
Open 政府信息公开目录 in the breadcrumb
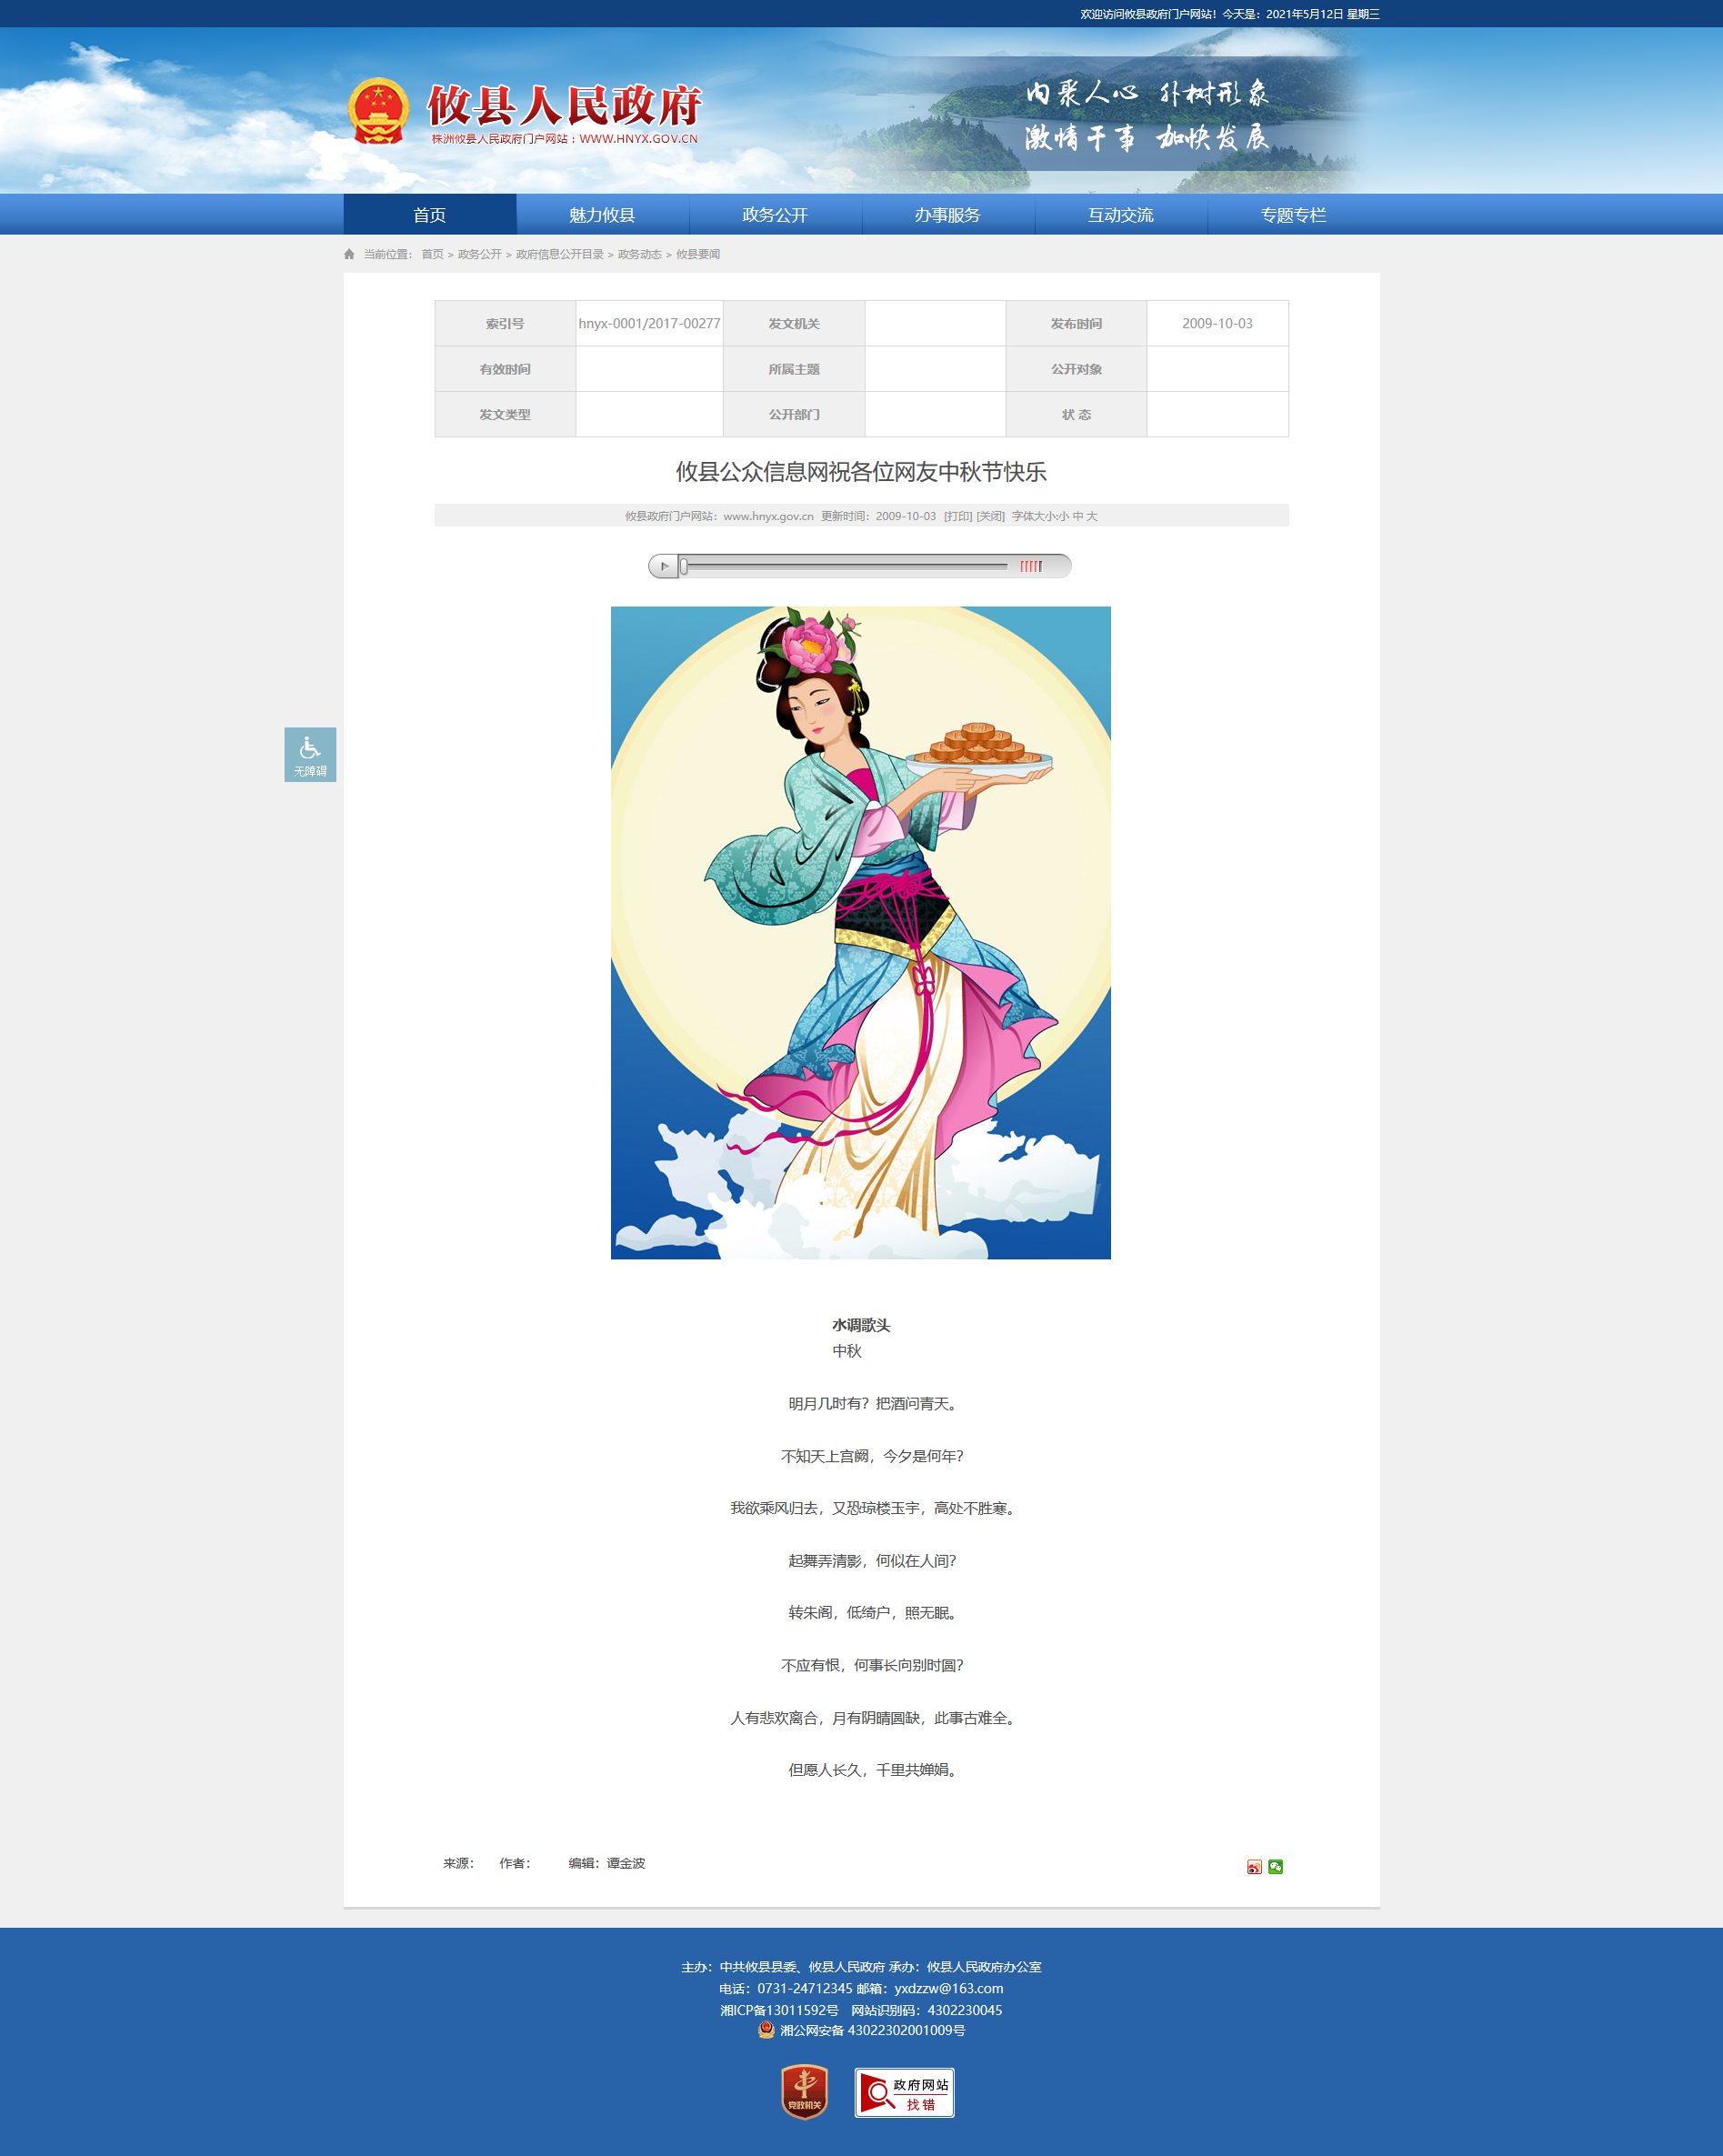[x=559, y=254]
